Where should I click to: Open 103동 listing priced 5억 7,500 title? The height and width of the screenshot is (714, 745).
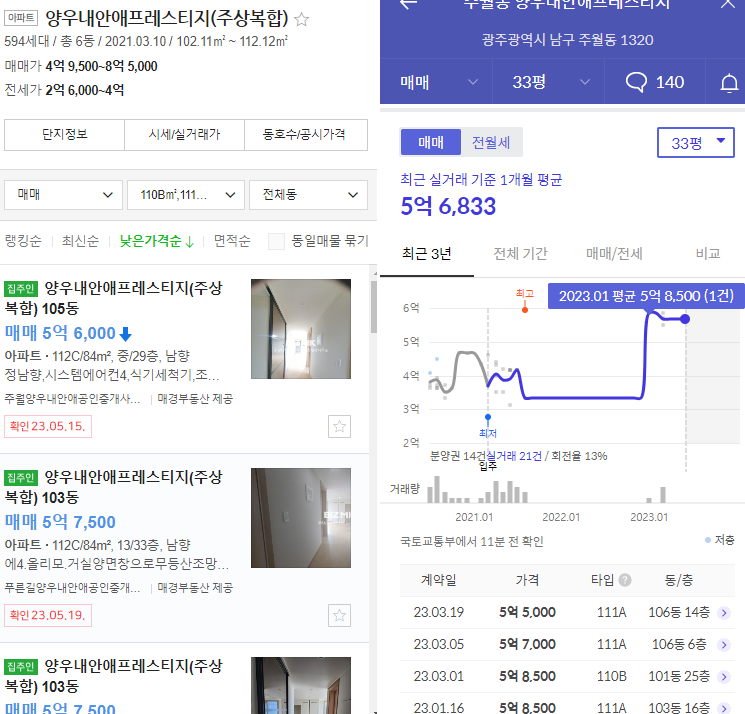click(114, 487)
